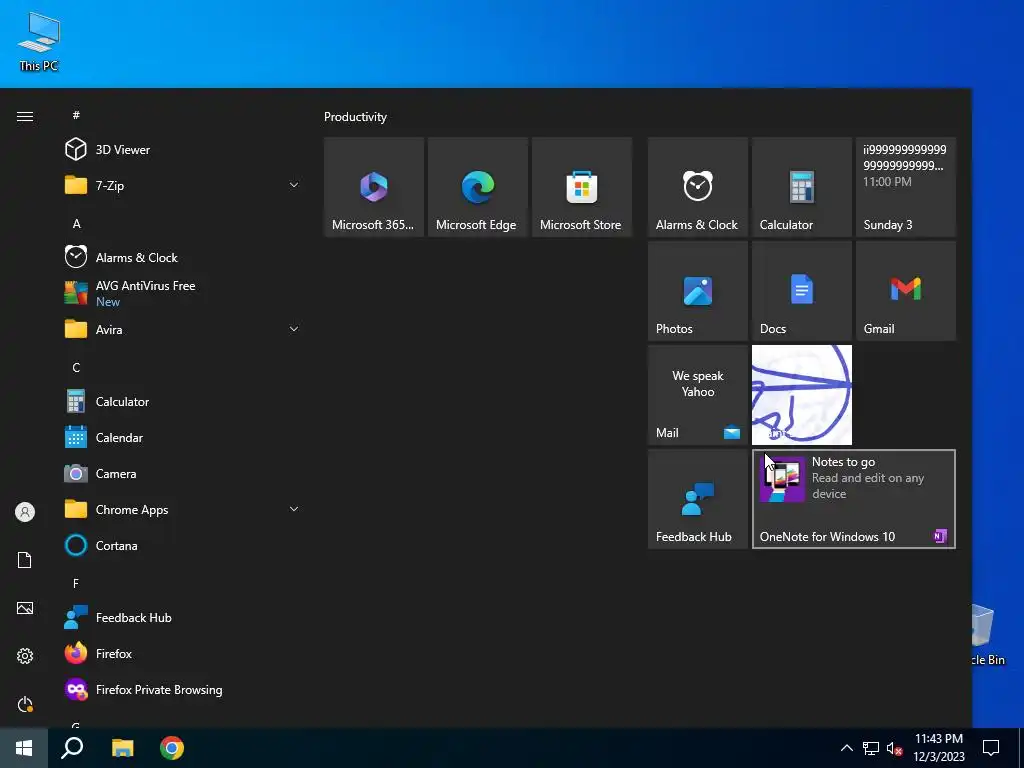This screenshot has width=1024, height=768.
Task: Expand the Chrome Apps folder
Action: (x=181, y=509)
